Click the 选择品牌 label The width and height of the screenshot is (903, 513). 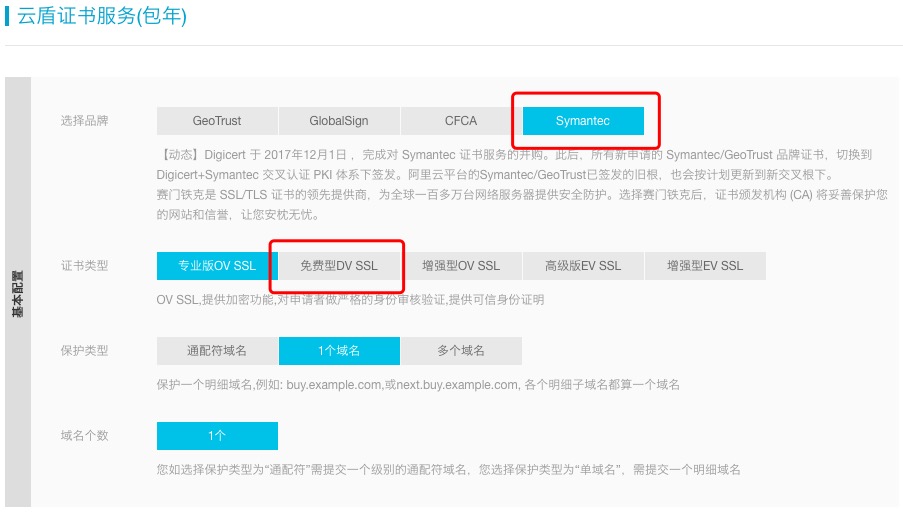pyautogui.click(x=85, y=121)
